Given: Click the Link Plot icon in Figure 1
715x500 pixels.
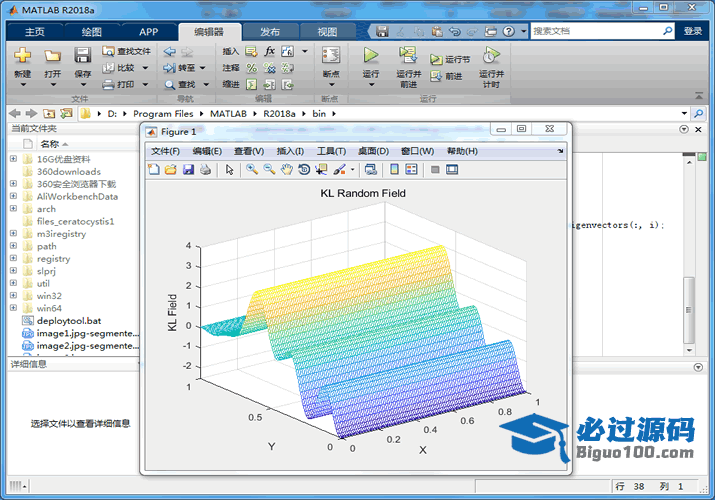Looking at the screenshot, I should click(x=371, y=170).
